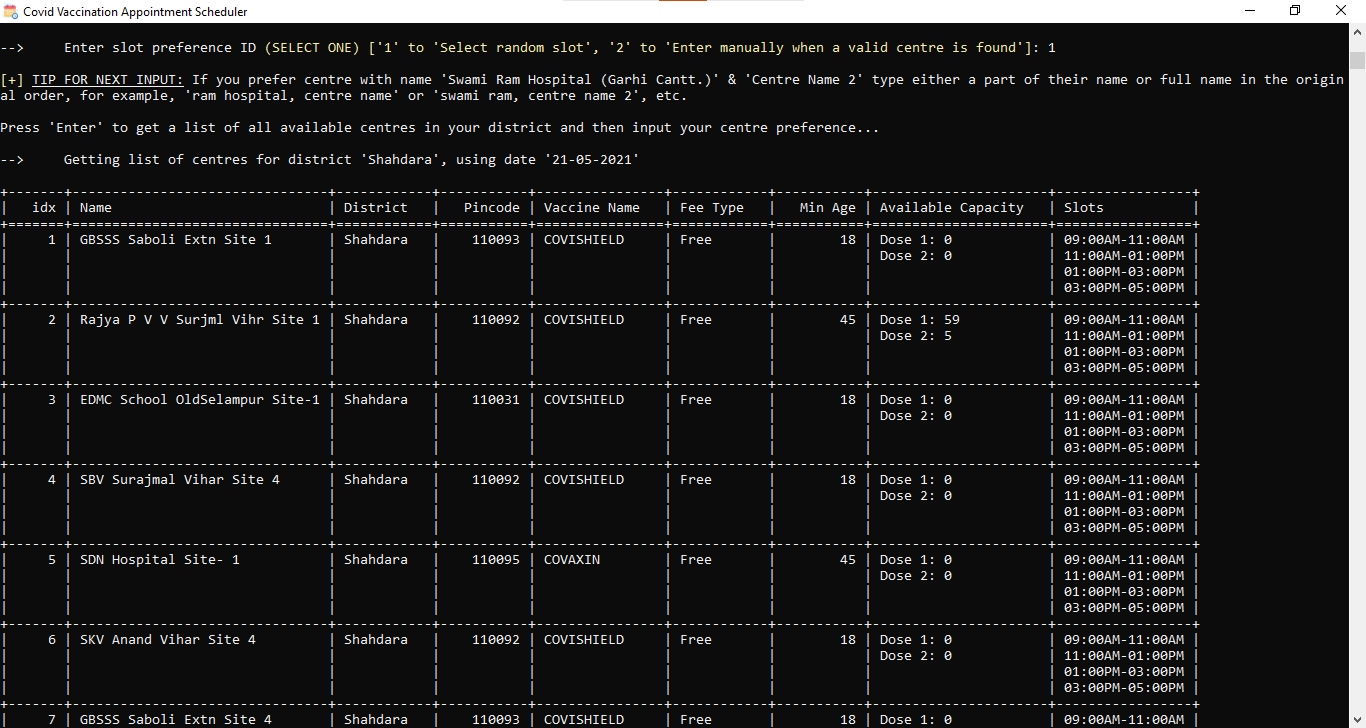Screen dimensions: 1366x728
Task: Select 'Rajya P V V Surjml Vihr Site 1'
Action: [x=200, y=320]
